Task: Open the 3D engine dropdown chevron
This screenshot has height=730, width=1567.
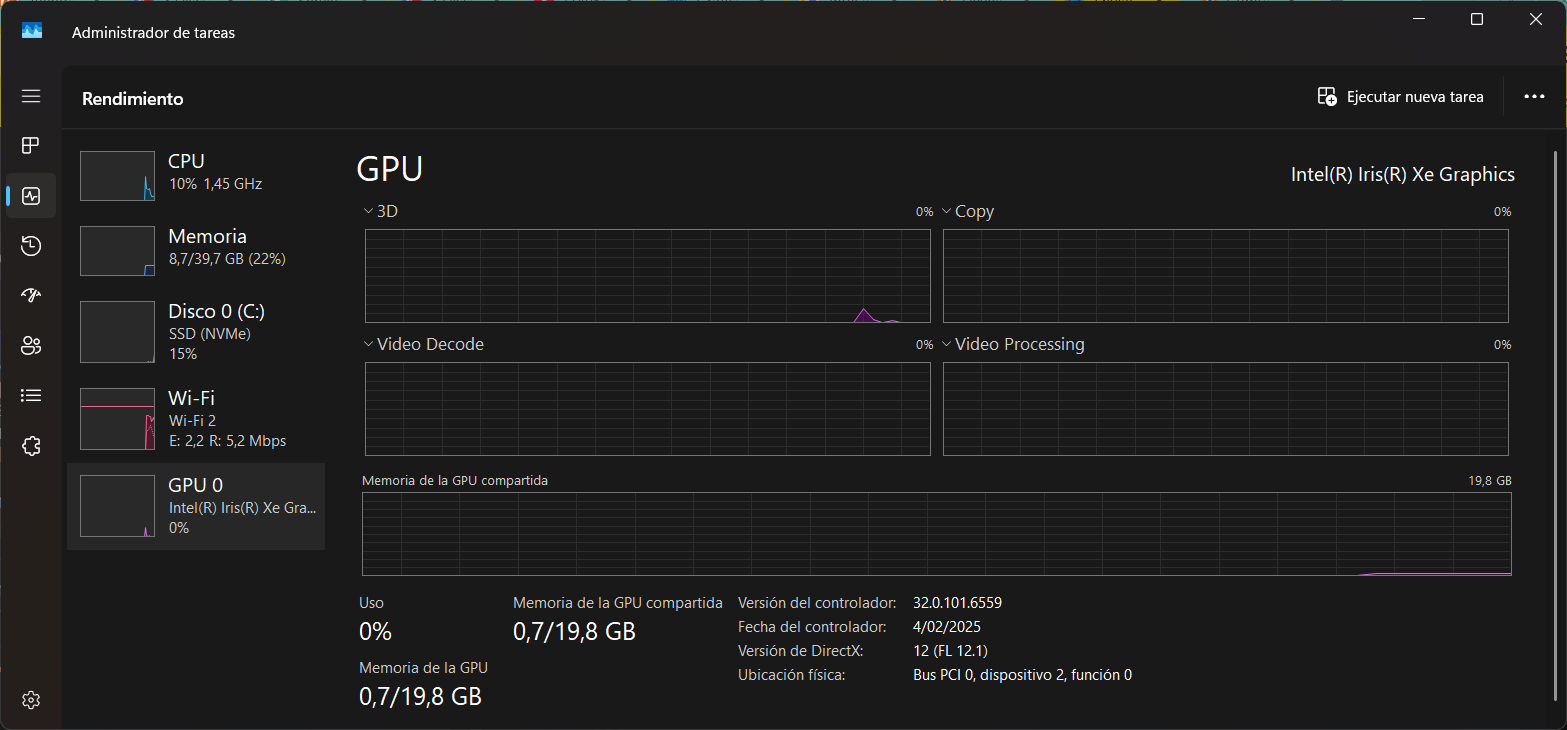Action: [368, 211]
